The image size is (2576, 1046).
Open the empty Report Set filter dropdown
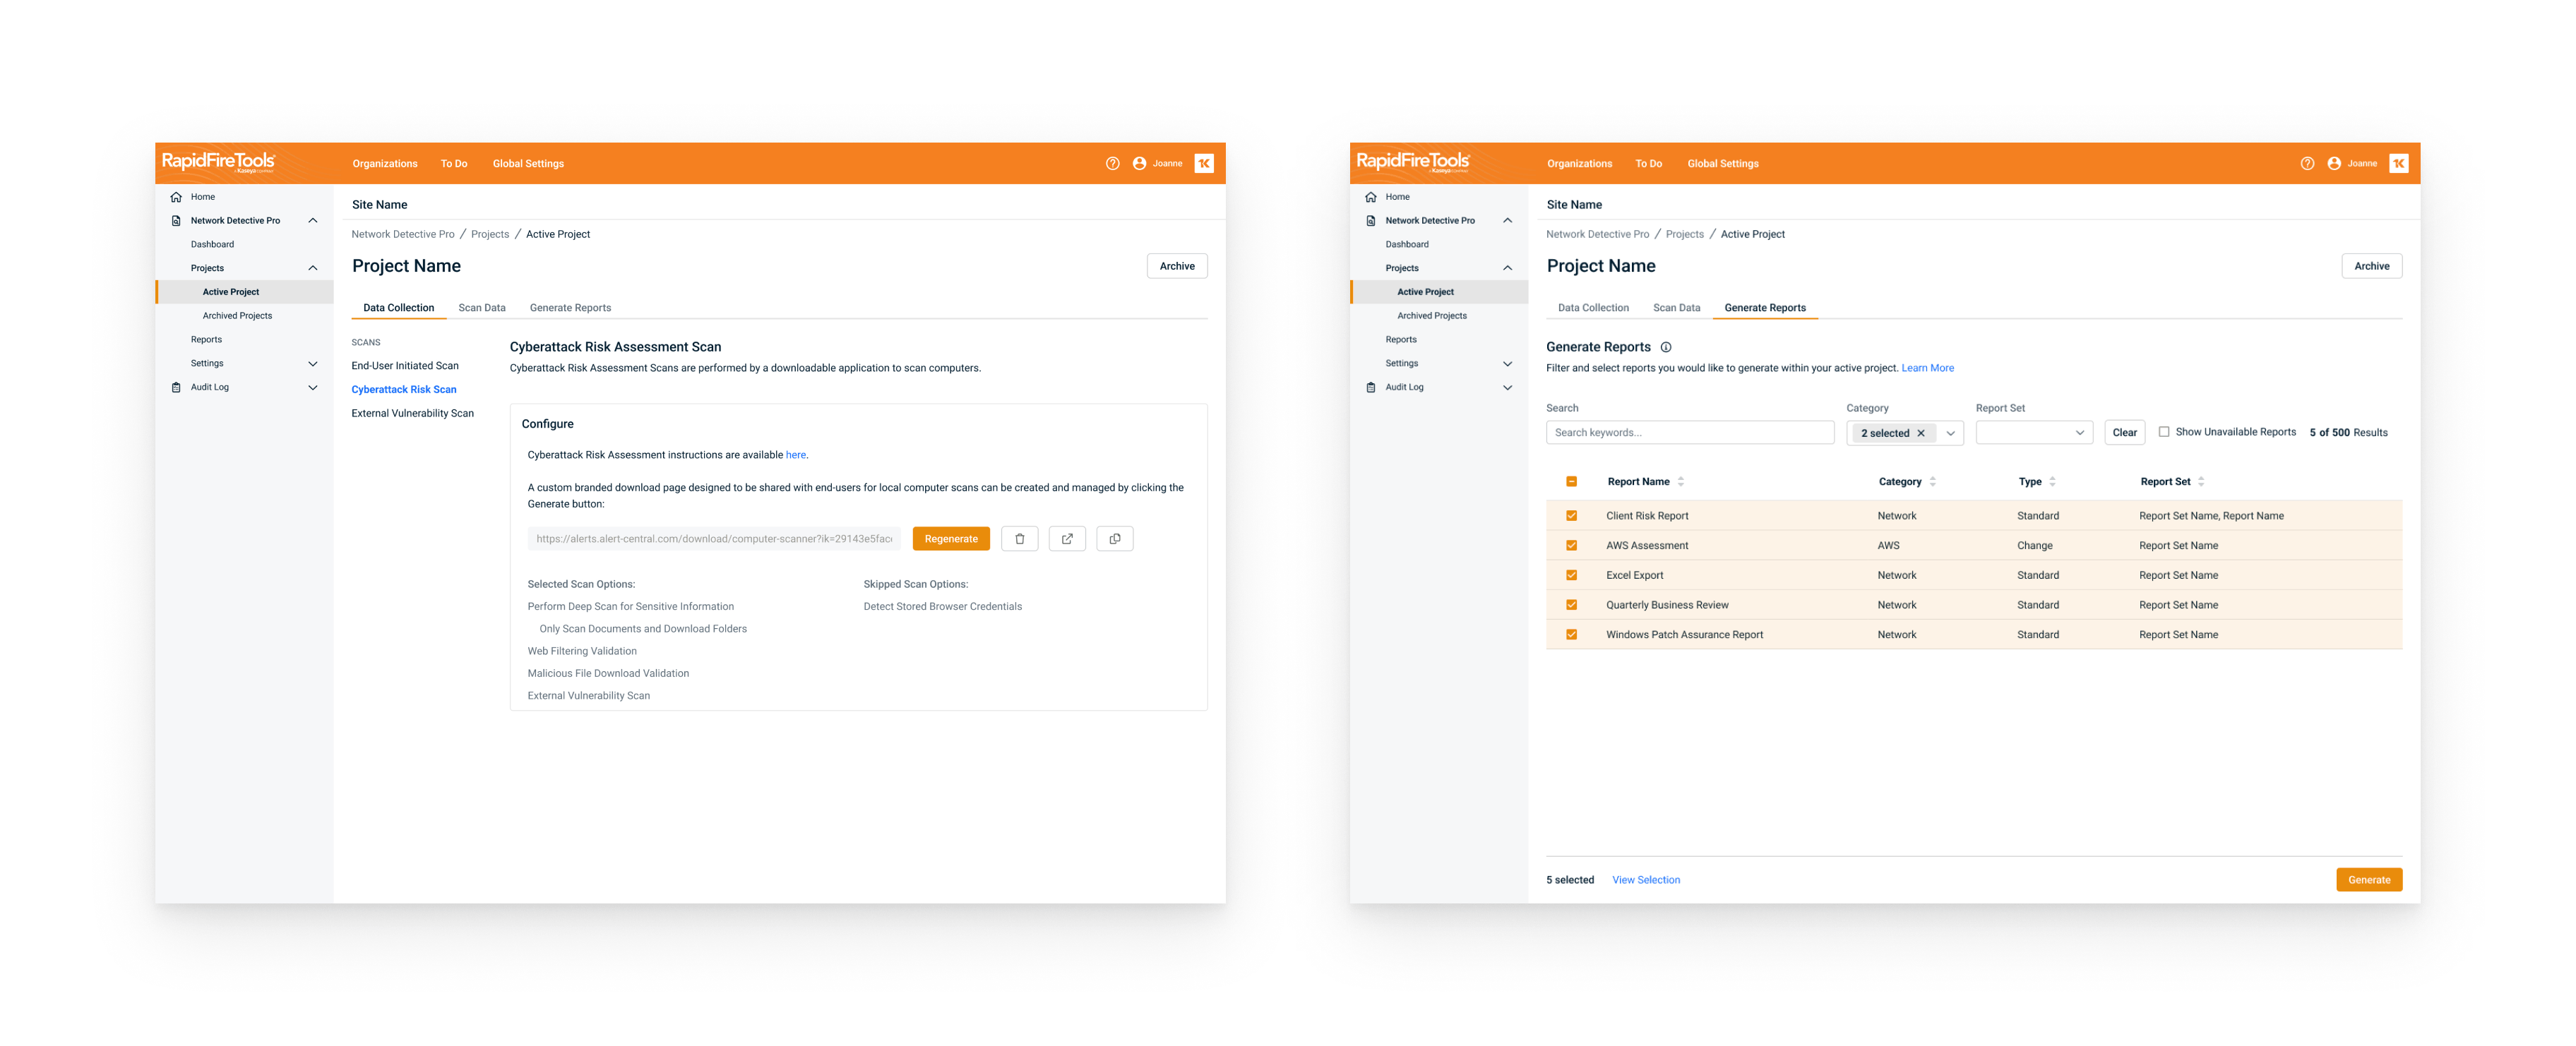(x=2034, y=433)
